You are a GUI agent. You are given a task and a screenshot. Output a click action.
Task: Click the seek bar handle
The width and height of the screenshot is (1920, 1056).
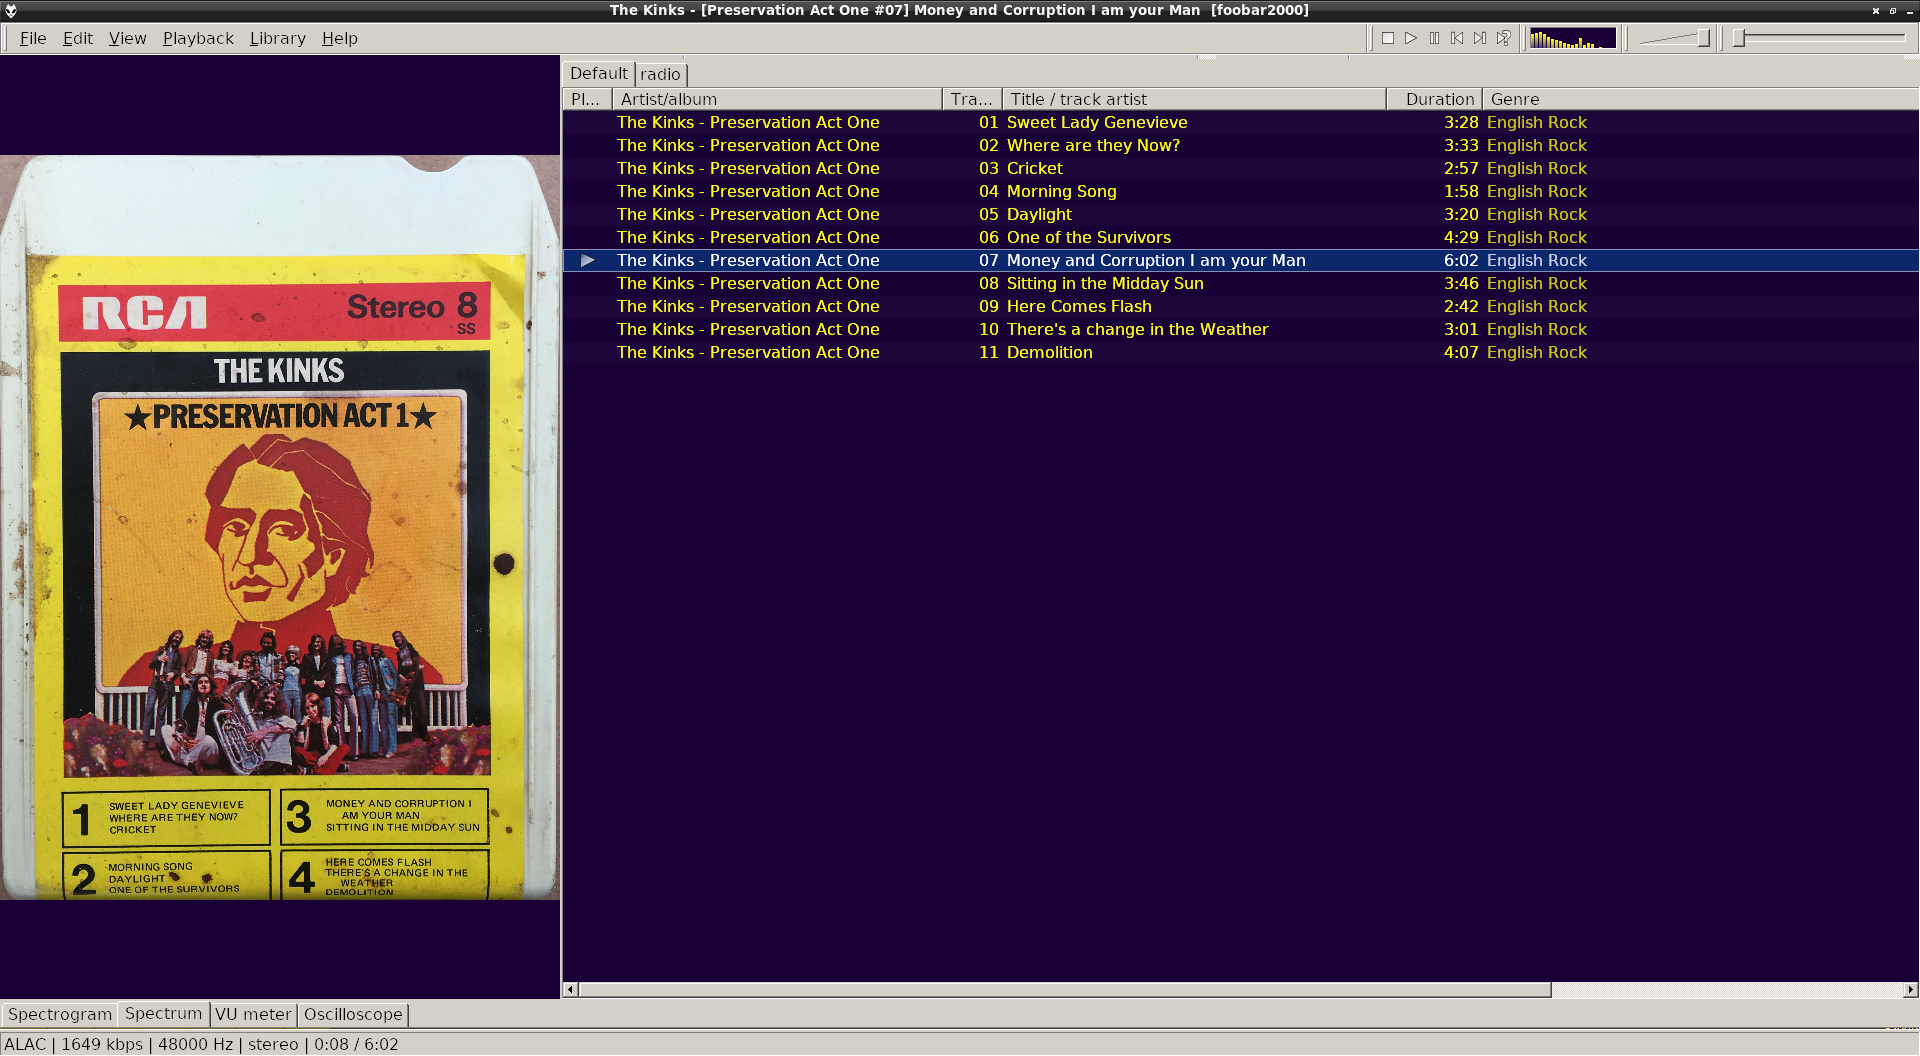point(1739,38)
